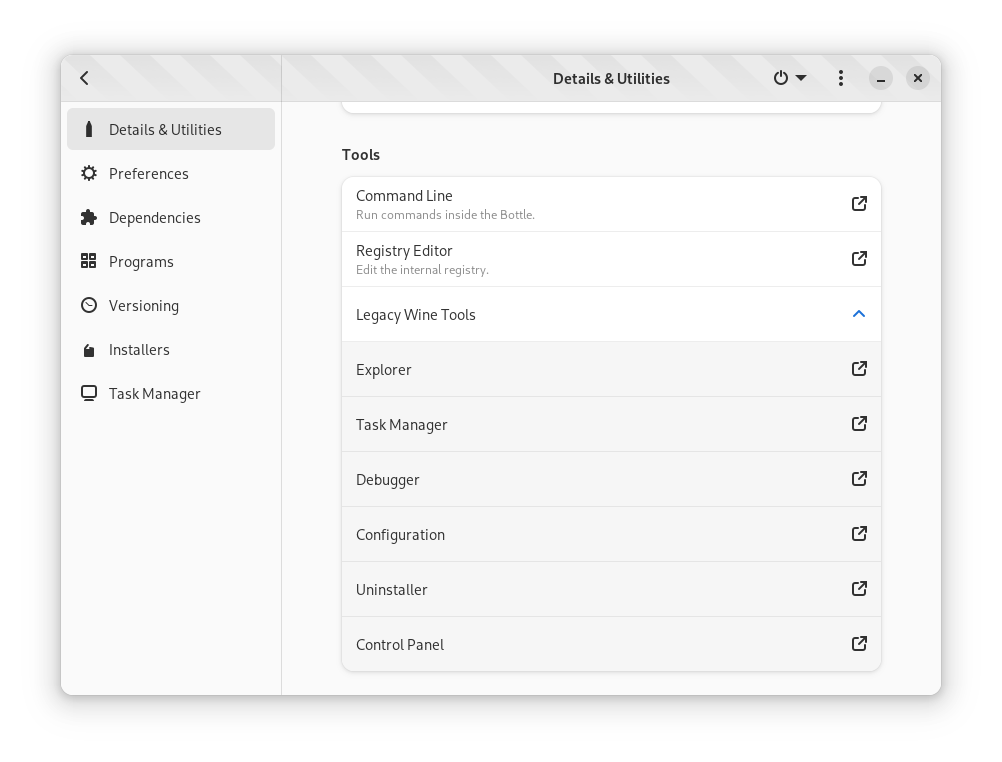The width and height of the screenshot is (1002, 762).
Task: Click the Uninstaller launch icon
Action: point(859,589)
